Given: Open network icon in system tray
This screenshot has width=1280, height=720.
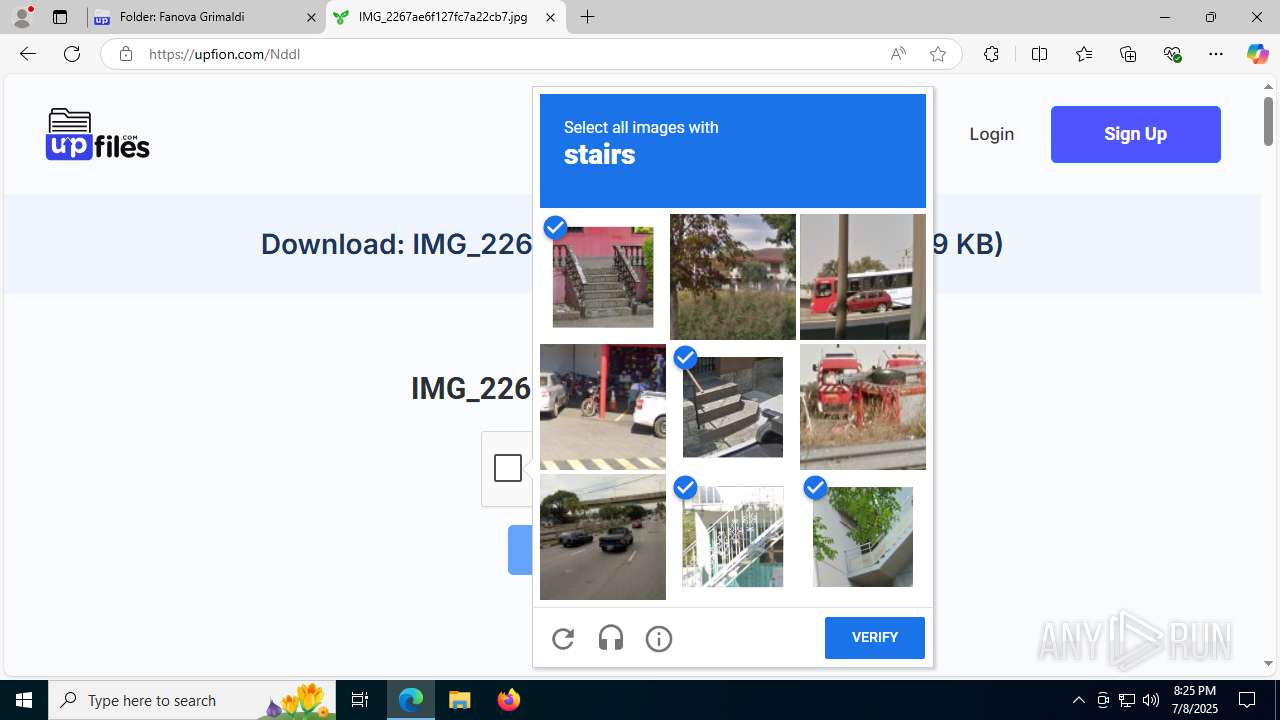Looking at the screenshot, I should click(x=1127, y=700).
